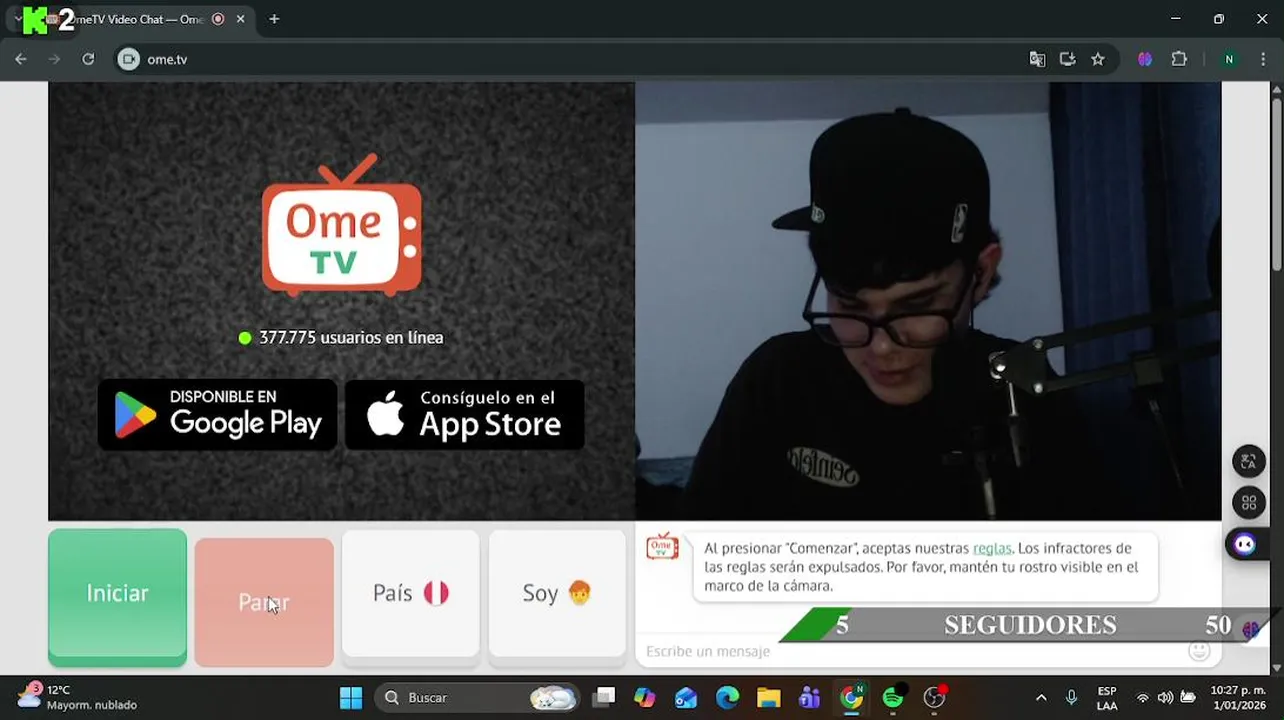Reload the ome.tv page
Viewport: 1284px width, 720px height.
click(88, 59)
